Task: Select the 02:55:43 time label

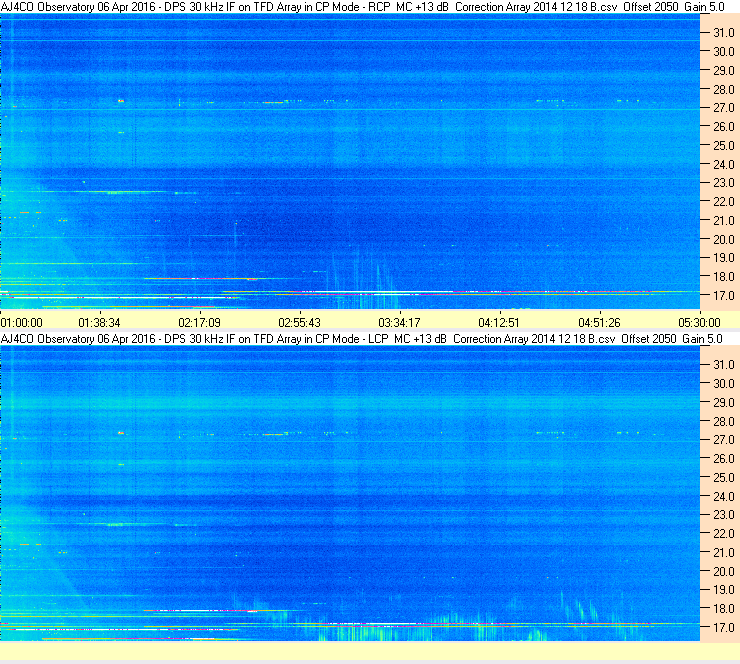Action: (x=299, y=323)
